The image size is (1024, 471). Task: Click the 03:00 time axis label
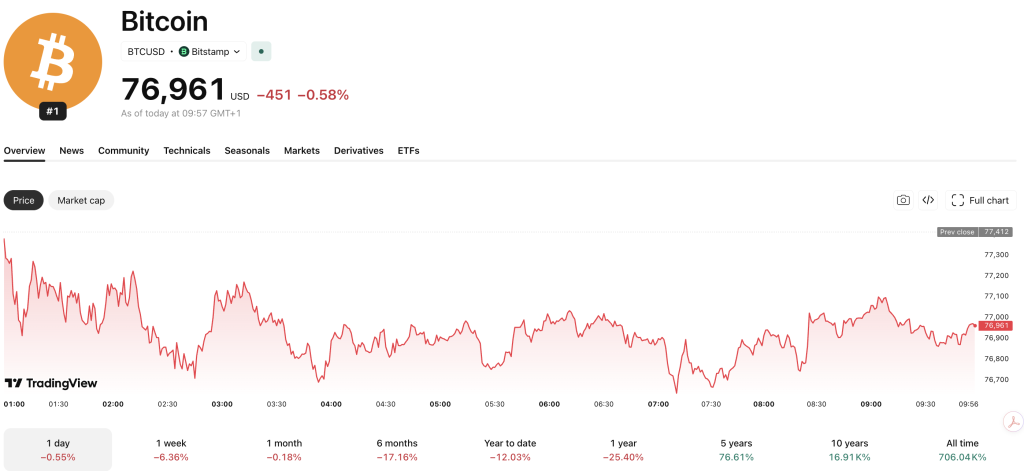[x=222, y=404]
